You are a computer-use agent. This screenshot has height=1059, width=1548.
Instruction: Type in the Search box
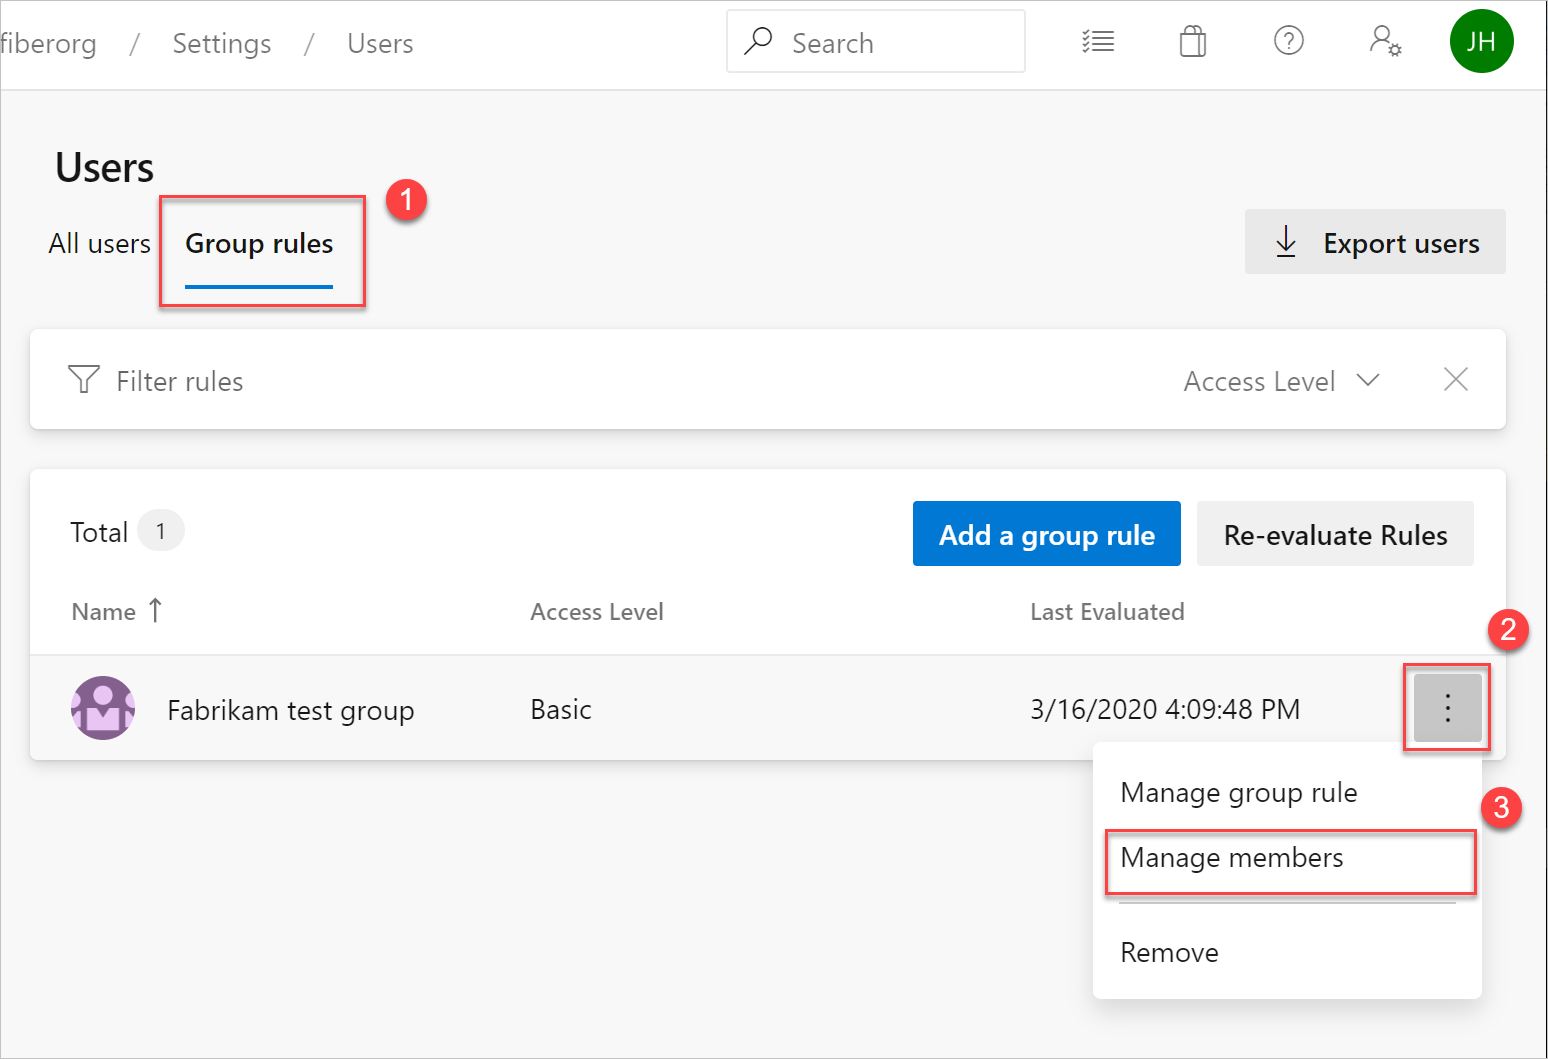click(876, 42)
